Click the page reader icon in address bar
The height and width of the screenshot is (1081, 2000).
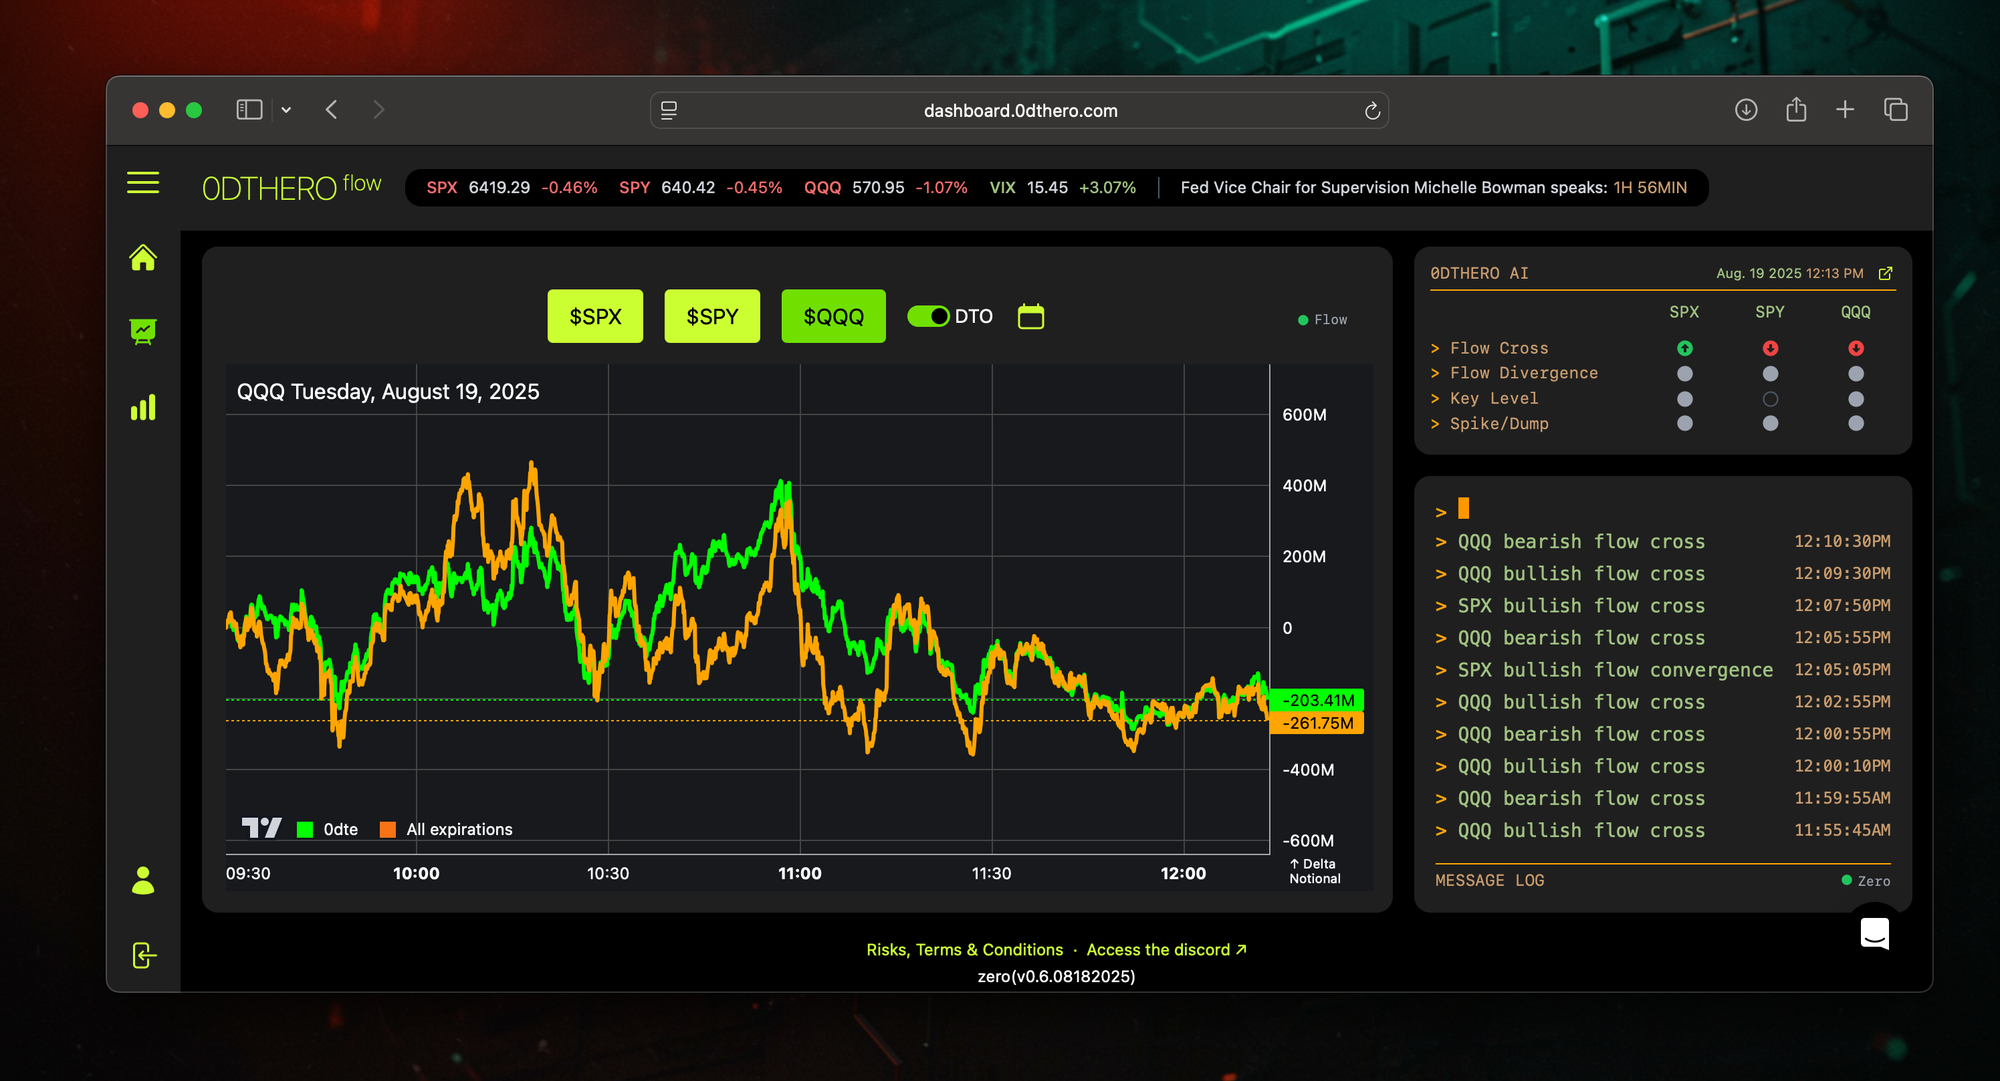click(669, 110)
